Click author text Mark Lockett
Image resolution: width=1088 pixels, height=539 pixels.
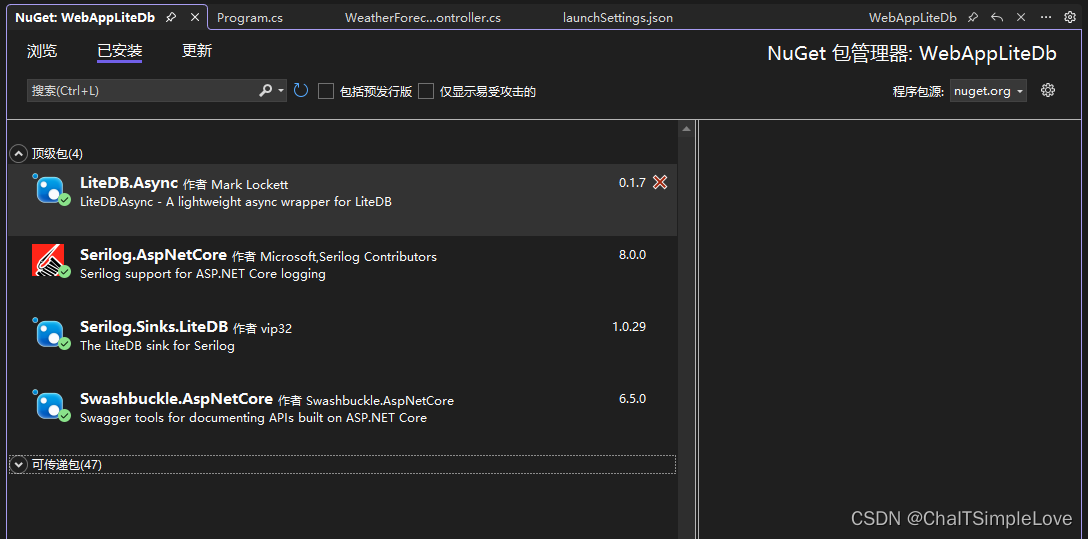point(249,185)
